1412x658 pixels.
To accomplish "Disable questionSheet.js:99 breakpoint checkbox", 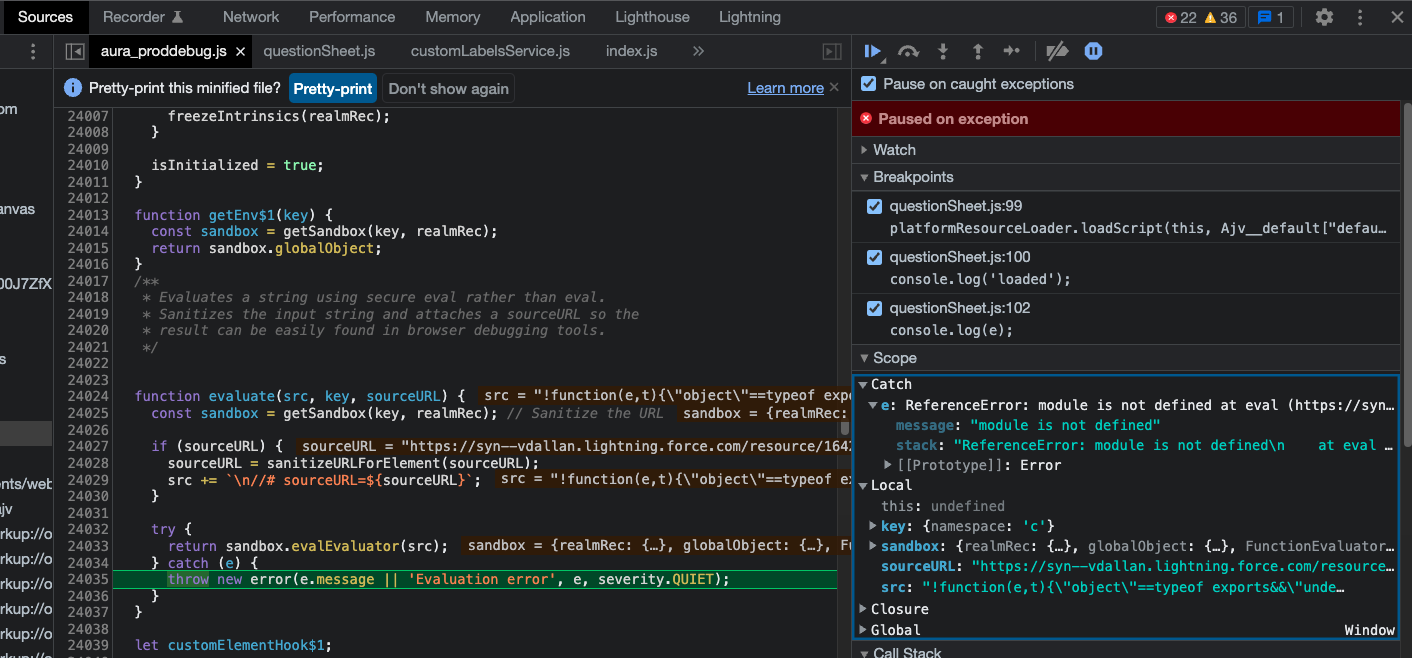I will pyautogui.click(x=874, y=207).
